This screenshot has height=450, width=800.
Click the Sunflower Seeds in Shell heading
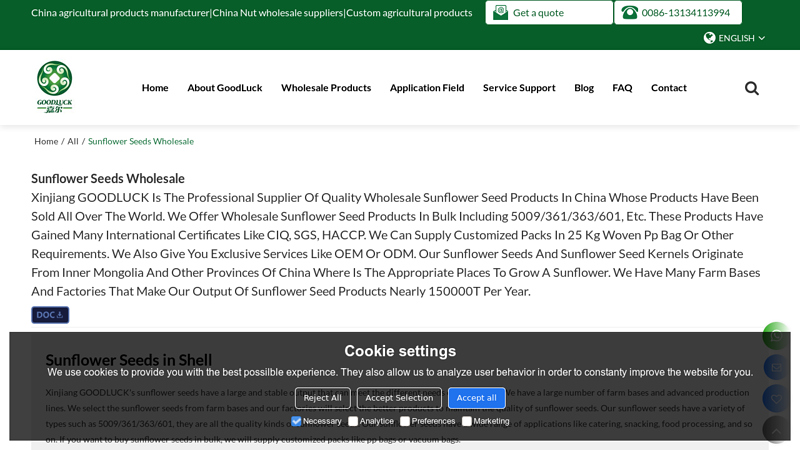[x=129, y=360]
